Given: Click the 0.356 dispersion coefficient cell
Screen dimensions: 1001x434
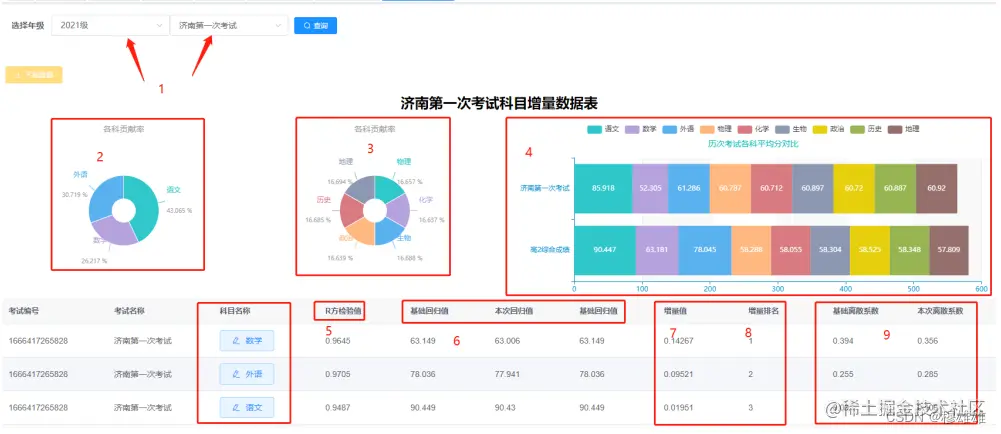Looking at the screenshot, I should coord(928,341).
